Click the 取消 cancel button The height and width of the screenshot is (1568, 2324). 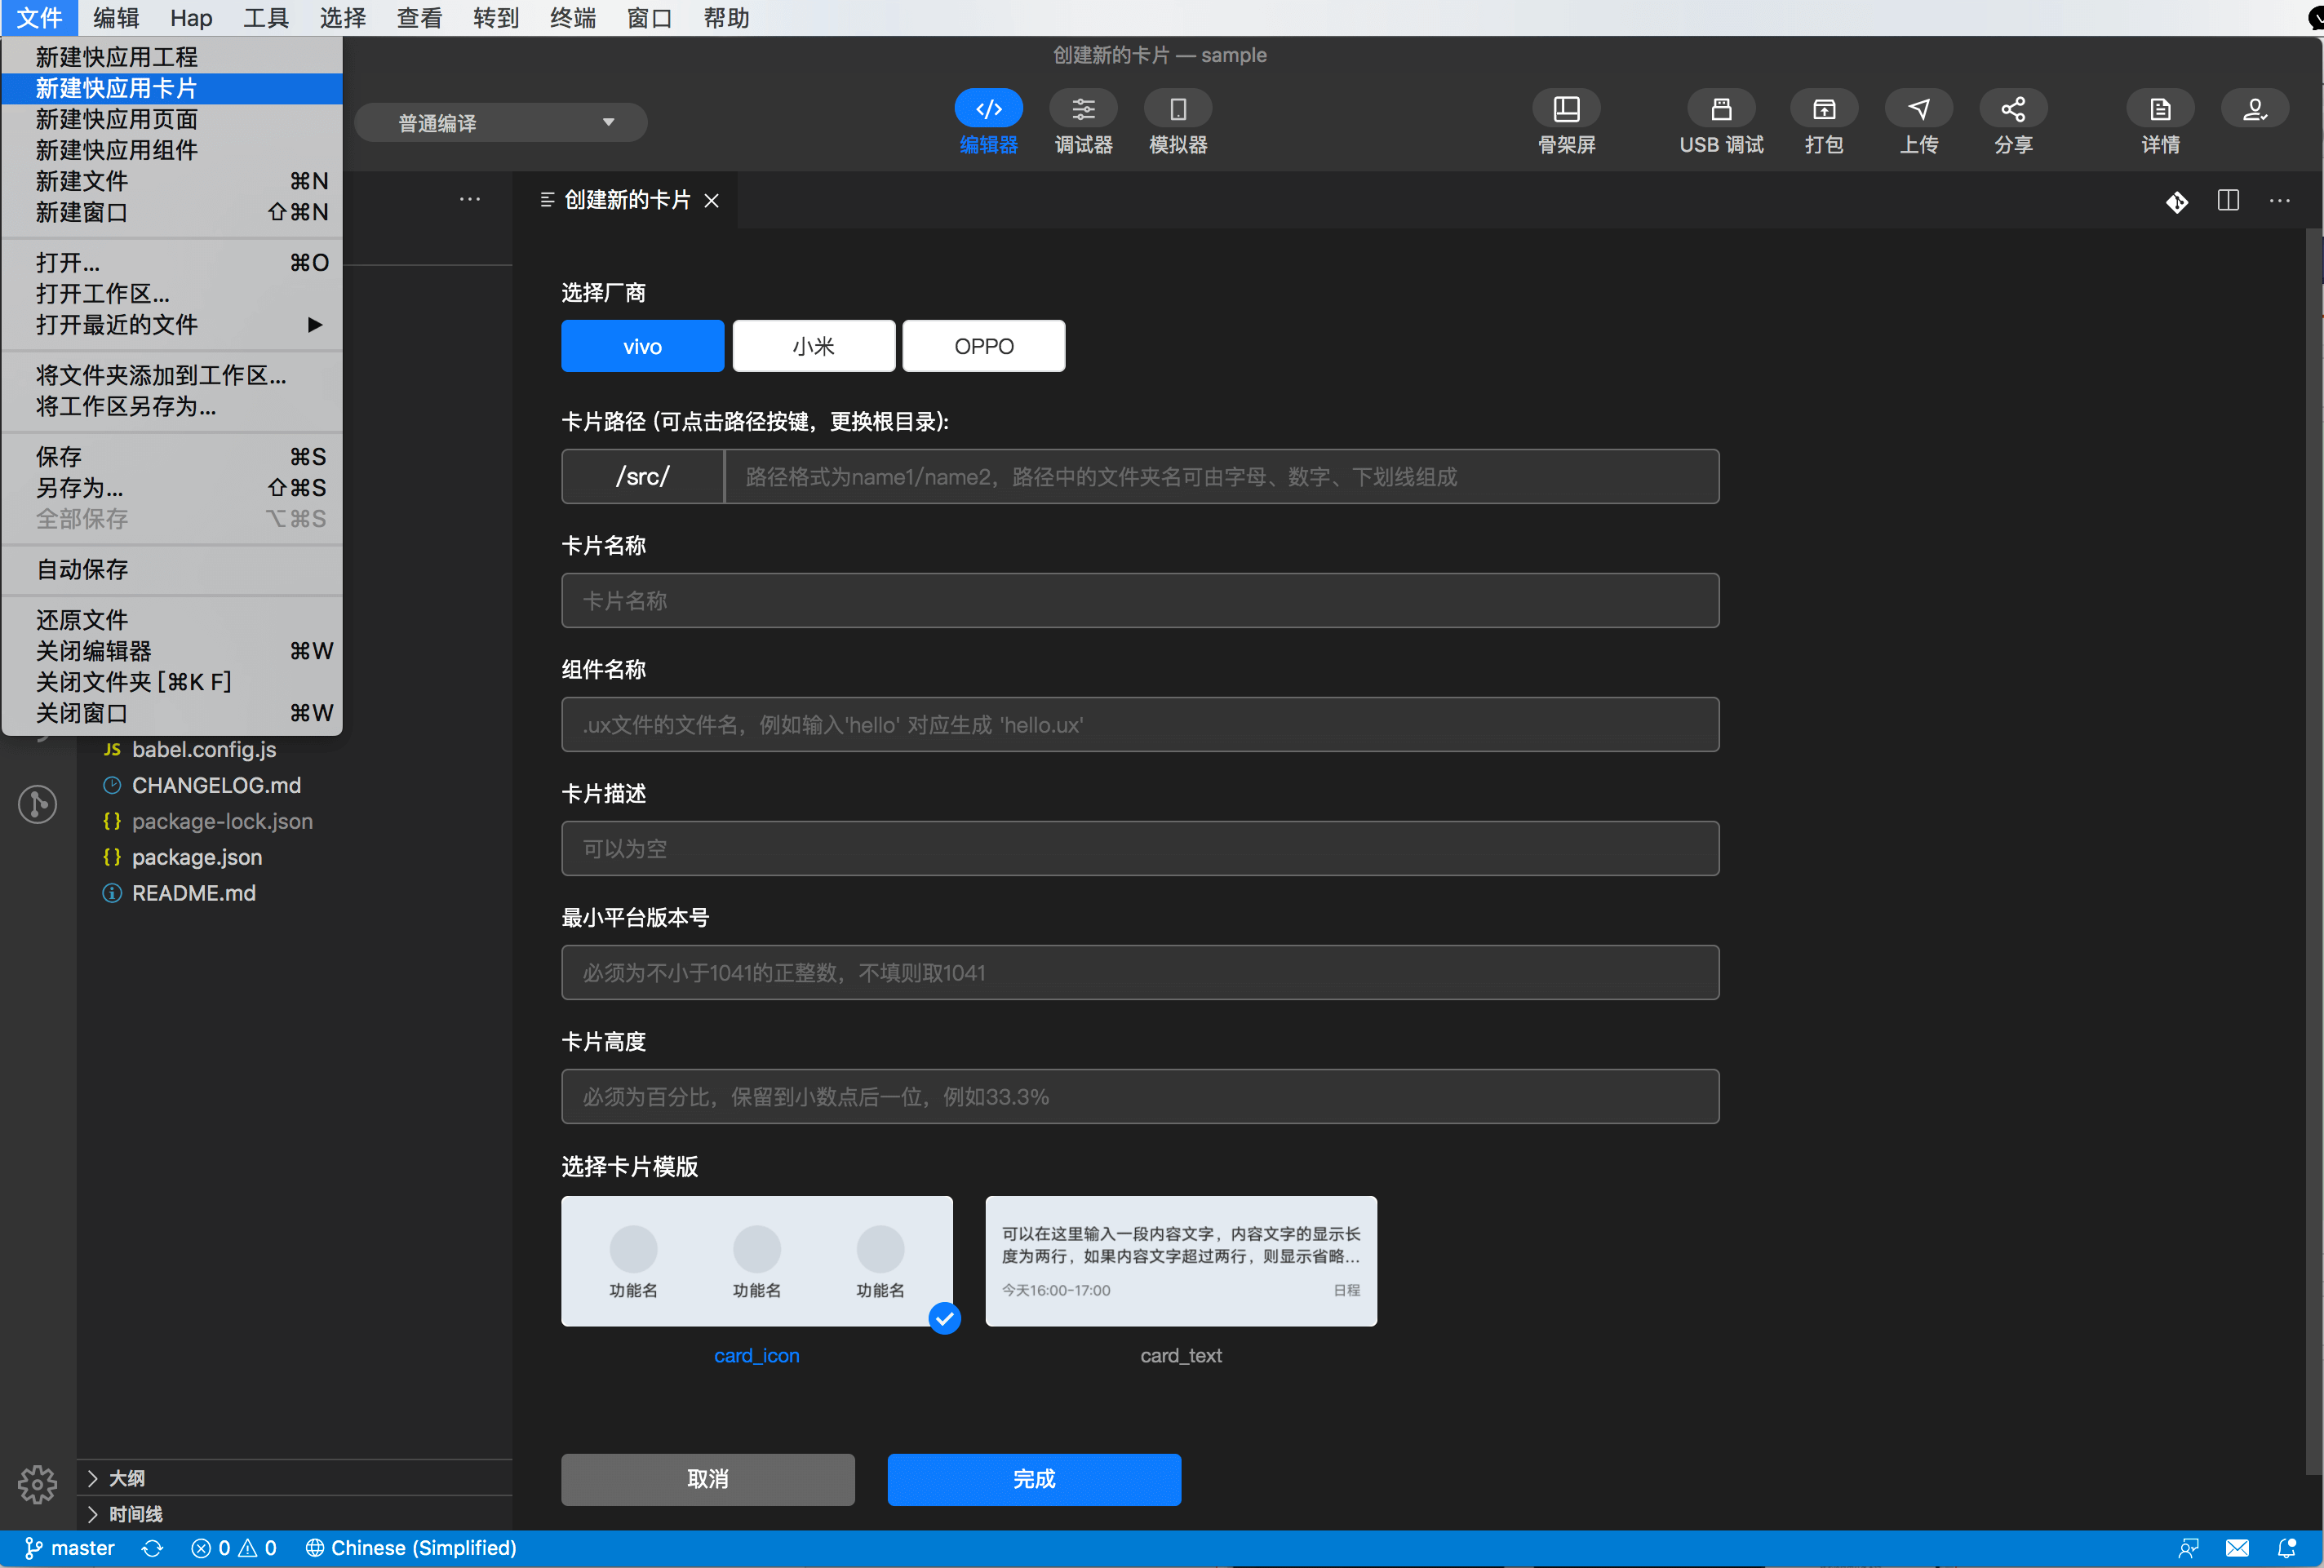pos(707,1479)
